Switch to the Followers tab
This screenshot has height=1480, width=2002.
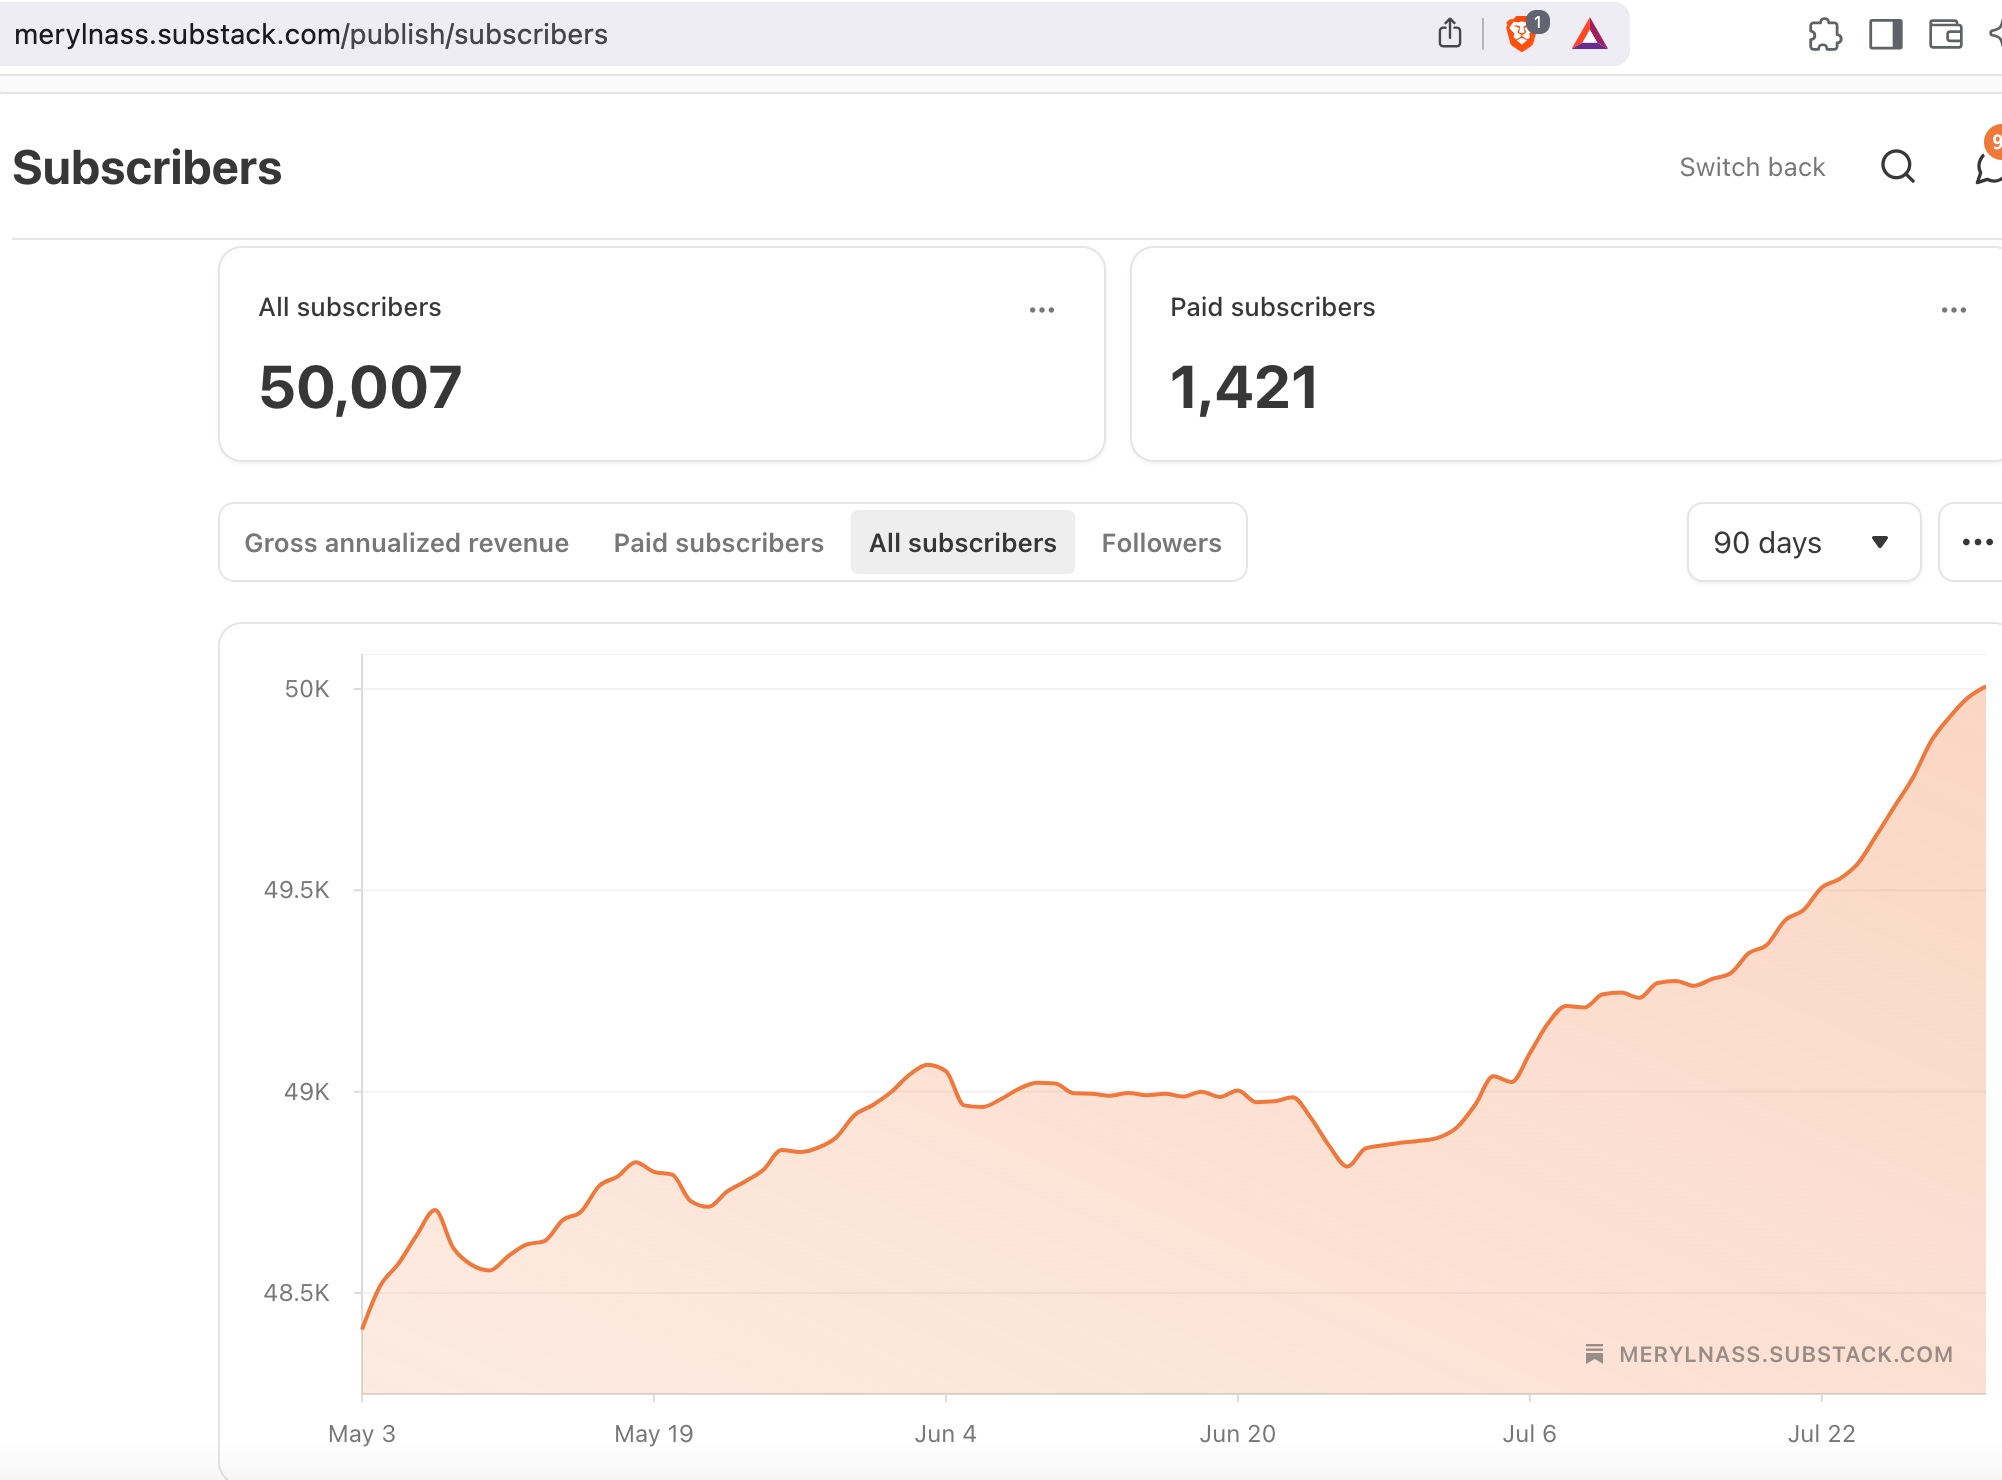tap(1161, 543)
